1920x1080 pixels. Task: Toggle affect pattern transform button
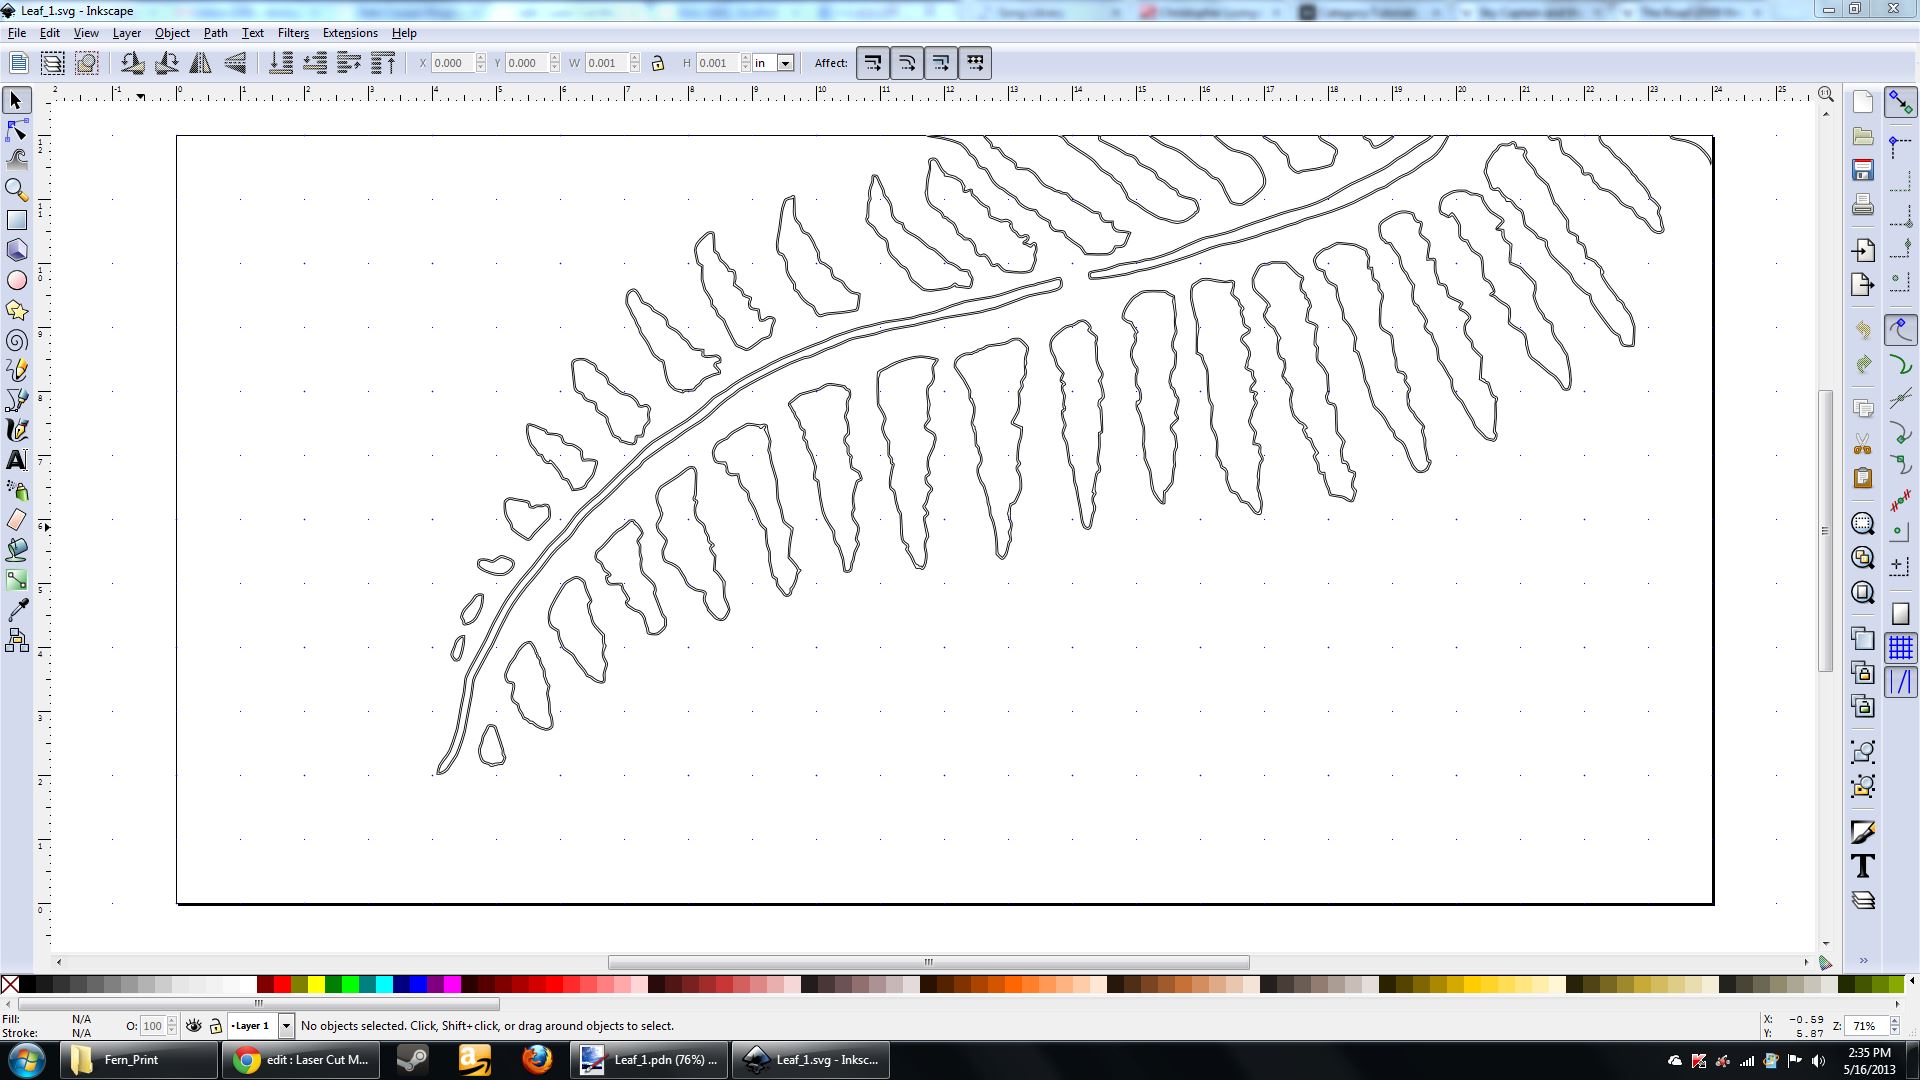[x=975, y=63]
